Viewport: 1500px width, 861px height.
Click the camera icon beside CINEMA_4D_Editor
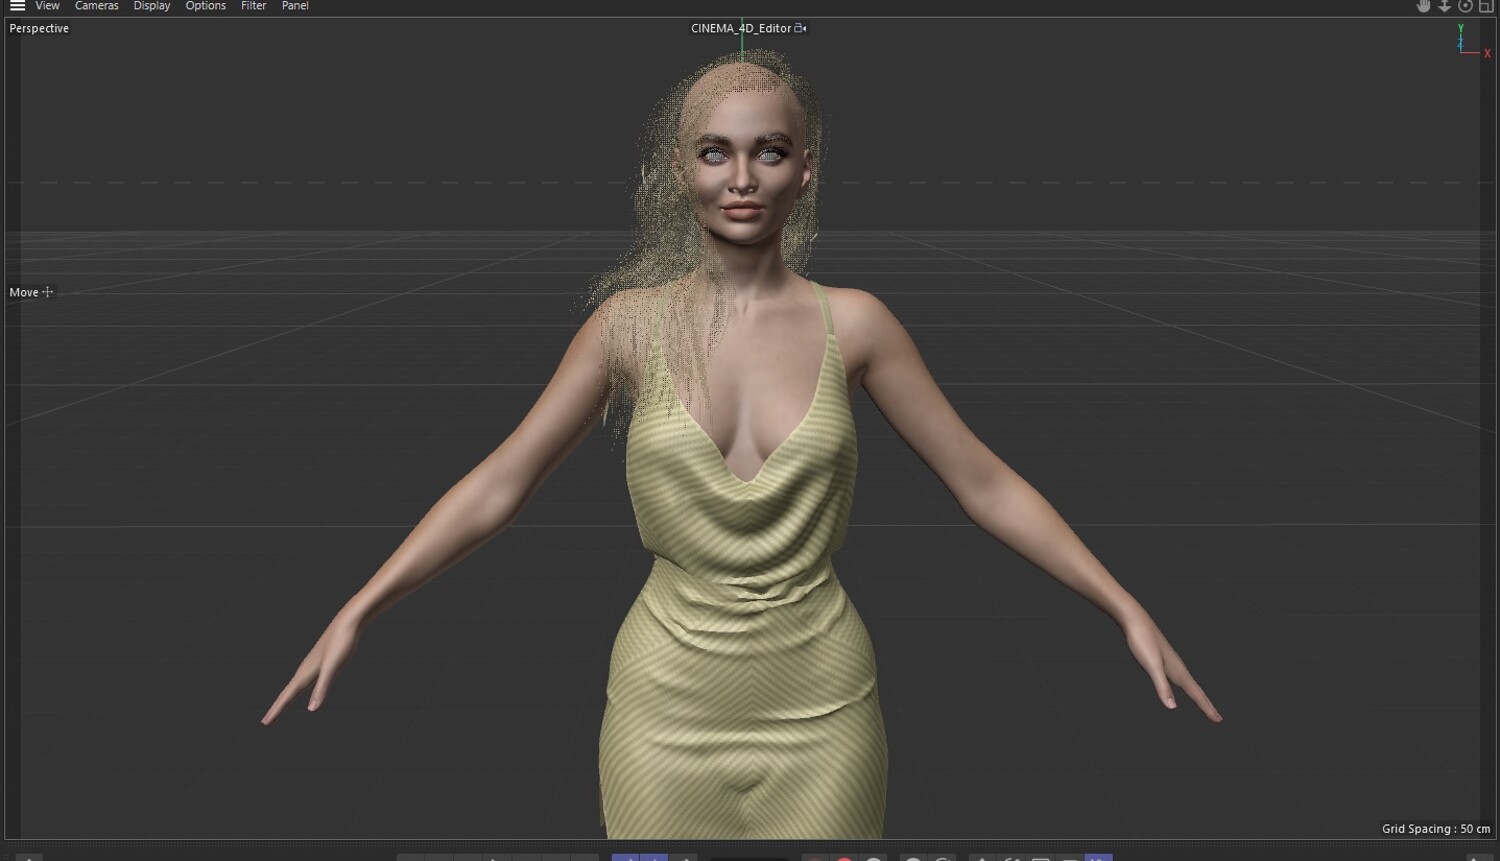pyautogui.click(x=800, y=28)
